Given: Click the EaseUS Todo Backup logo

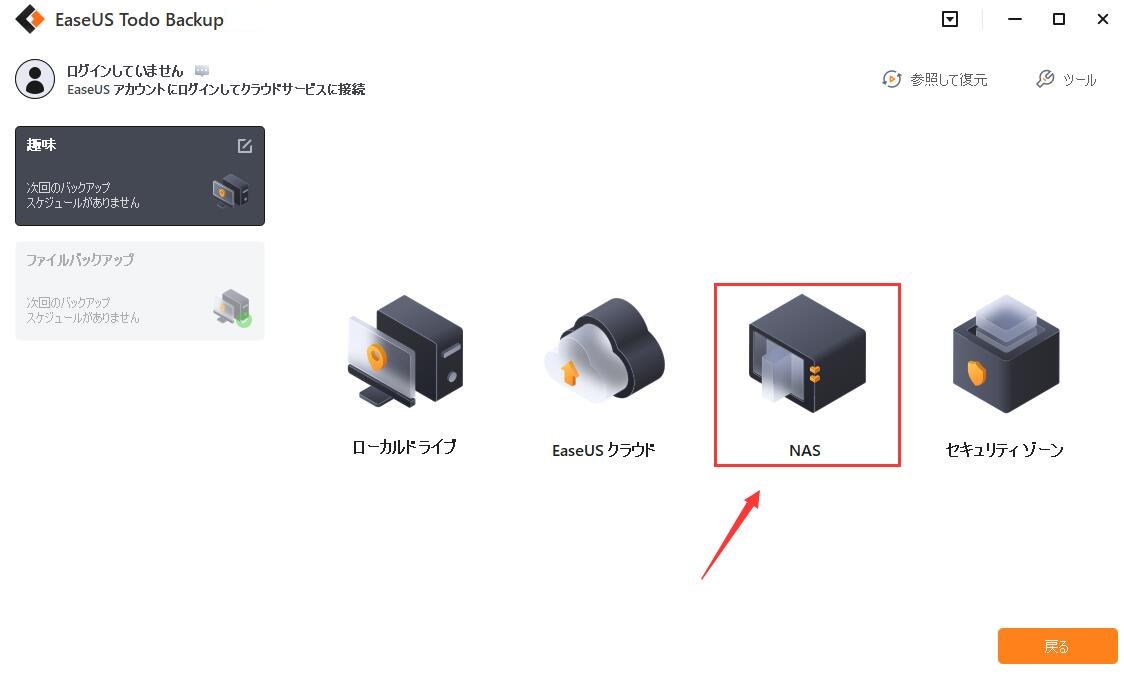Looking at the screenshot, I should click(29, 19).
